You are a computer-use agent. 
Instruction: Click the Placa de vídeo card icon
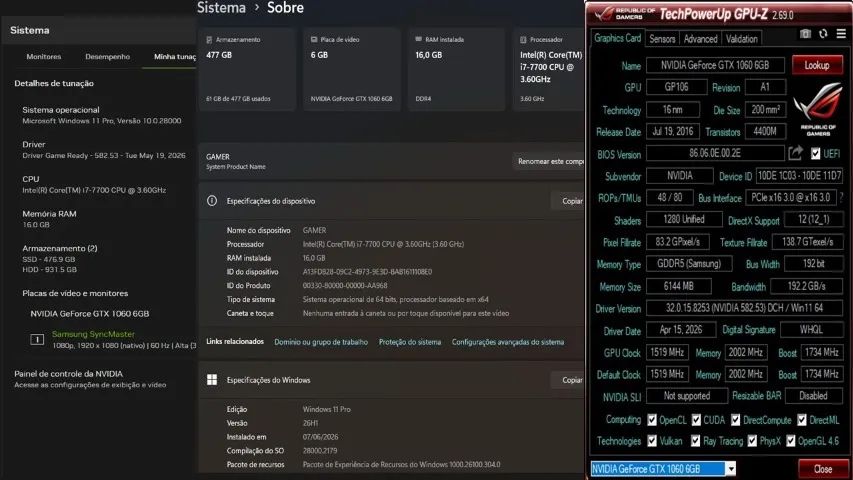coord(314,40)
